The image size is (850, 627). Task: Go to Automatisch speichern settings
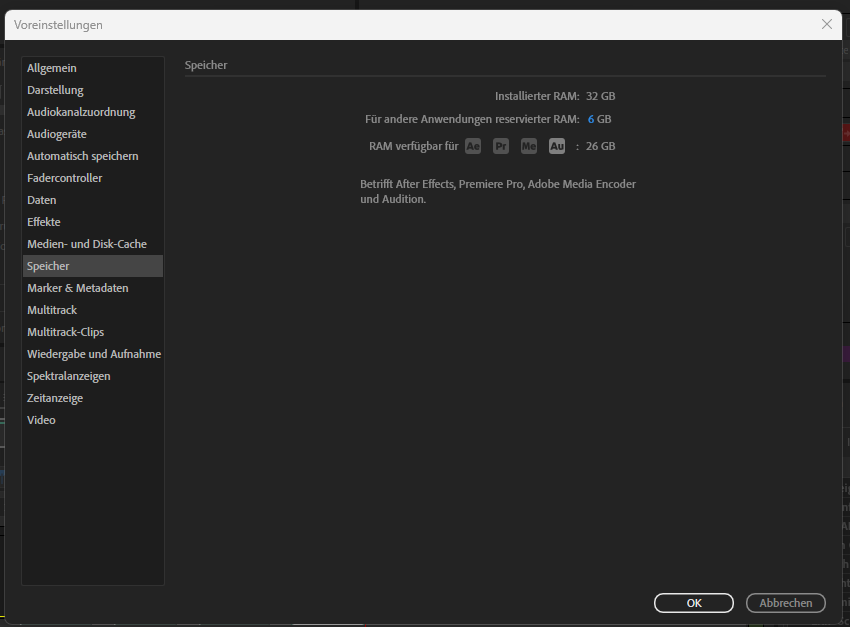pyautogui.click(x=81, y=155)
